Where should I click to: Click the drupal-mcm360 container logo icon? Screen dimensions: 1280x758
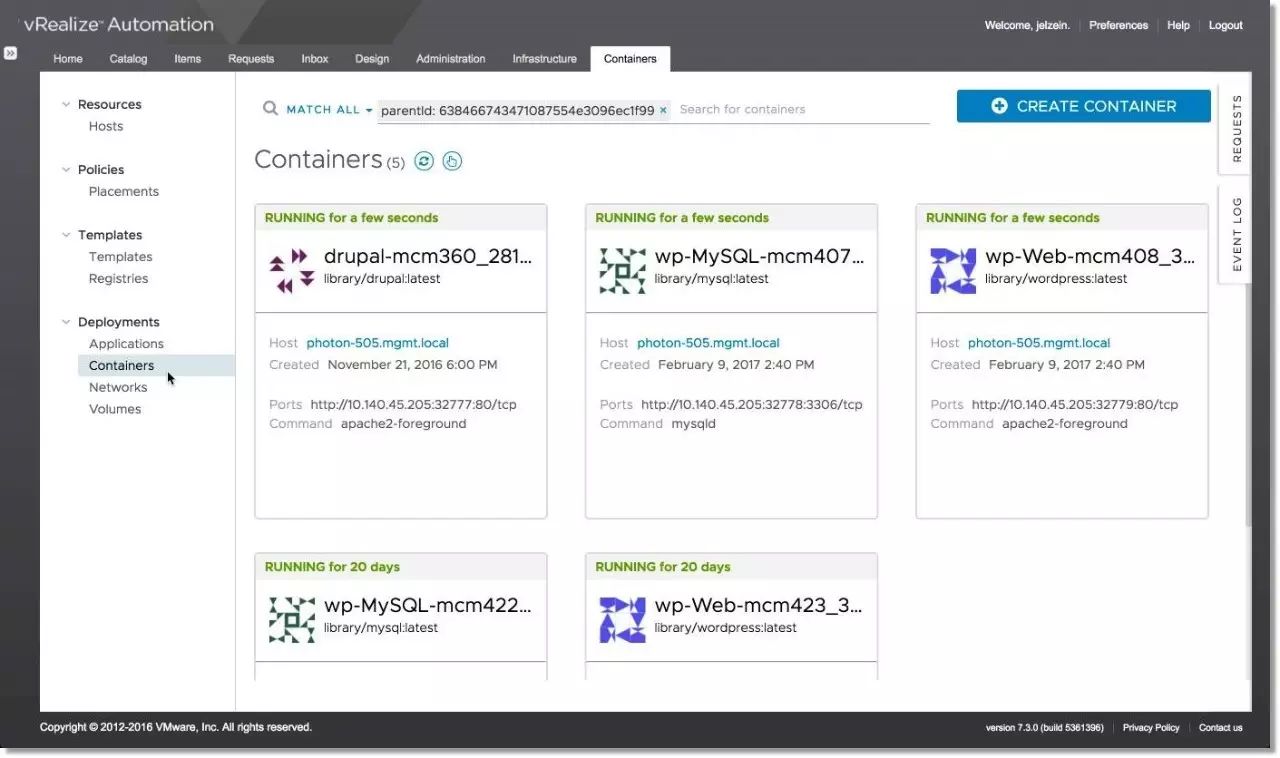click(292, 271)
